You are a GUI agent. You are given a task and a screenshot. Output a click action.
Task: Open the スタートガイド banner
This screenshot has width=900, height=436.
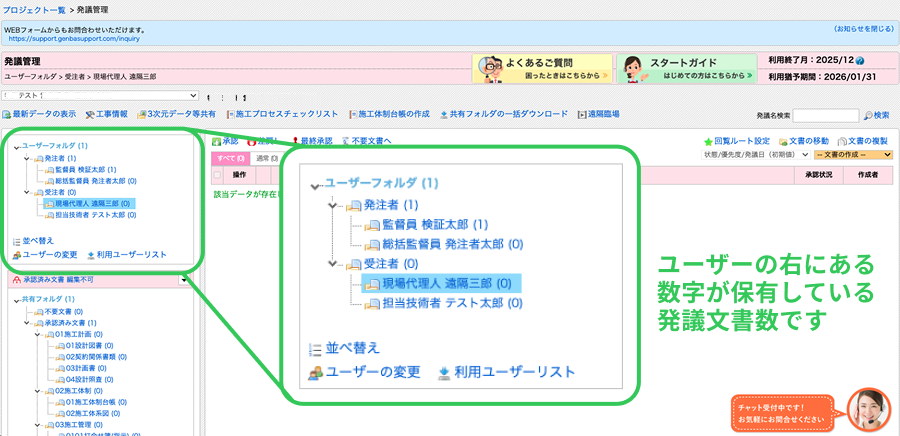(x=686, y=68)
